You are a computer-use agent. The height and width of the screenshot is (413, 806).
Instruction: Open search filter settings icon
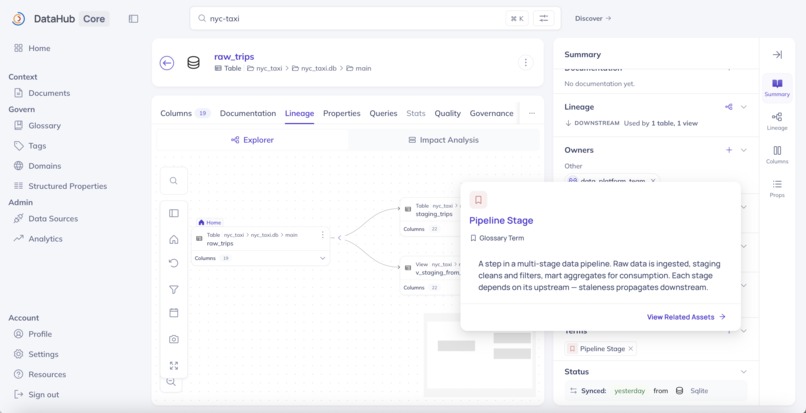543,19
